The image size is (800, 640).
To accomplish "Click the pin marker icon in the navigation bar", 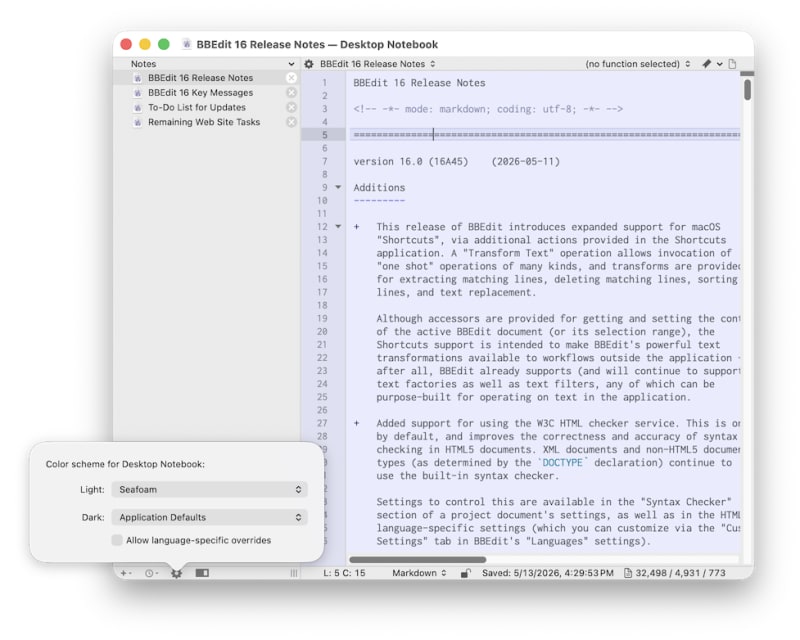I will tap(707, 64).
